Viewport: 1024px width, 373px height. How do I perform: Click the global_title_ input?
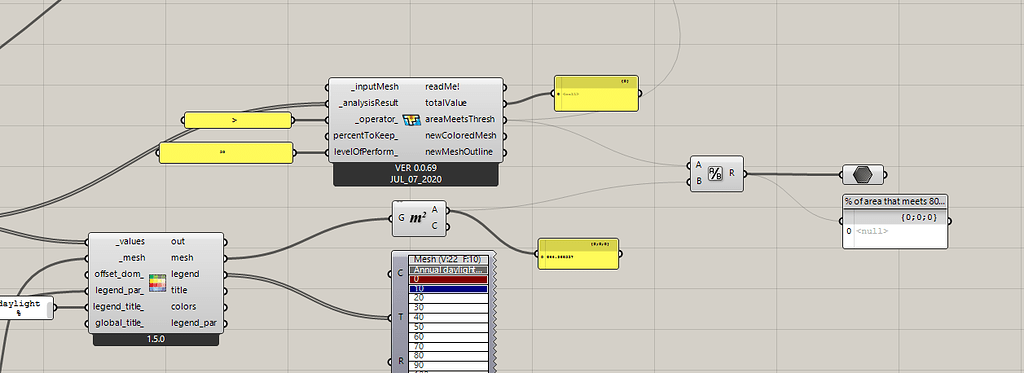[x=120, y=323]
